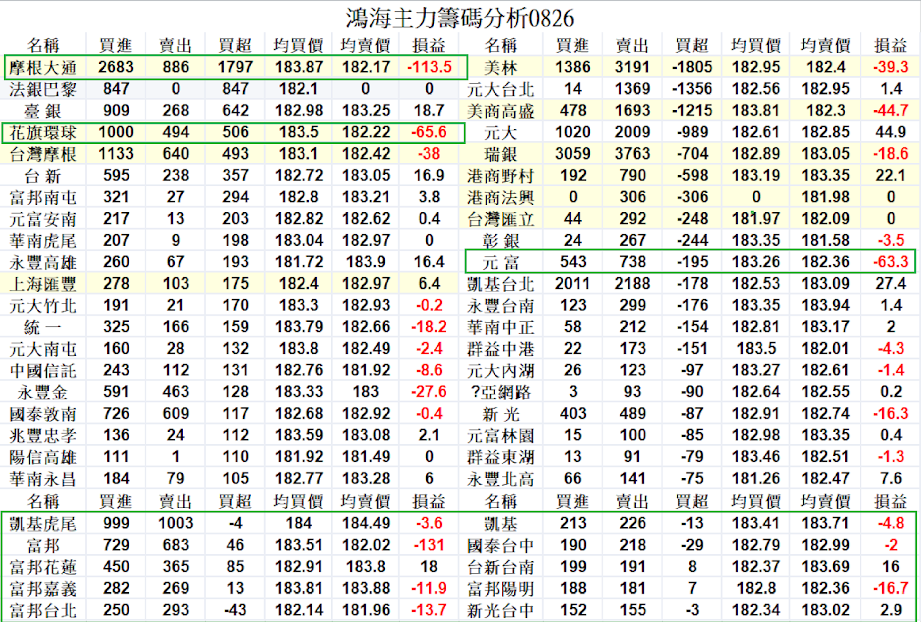Click the 兆豐忠孝 name cell
This screenshot has width=921, height=622.
[x=43, y=436]
